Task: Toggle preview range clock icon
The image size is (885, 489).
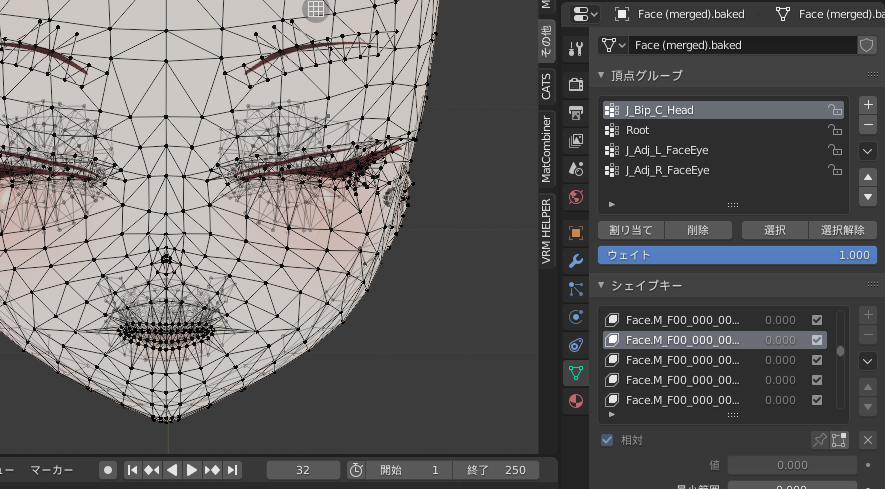Action: pyautogui.click(x=356, y=470)
